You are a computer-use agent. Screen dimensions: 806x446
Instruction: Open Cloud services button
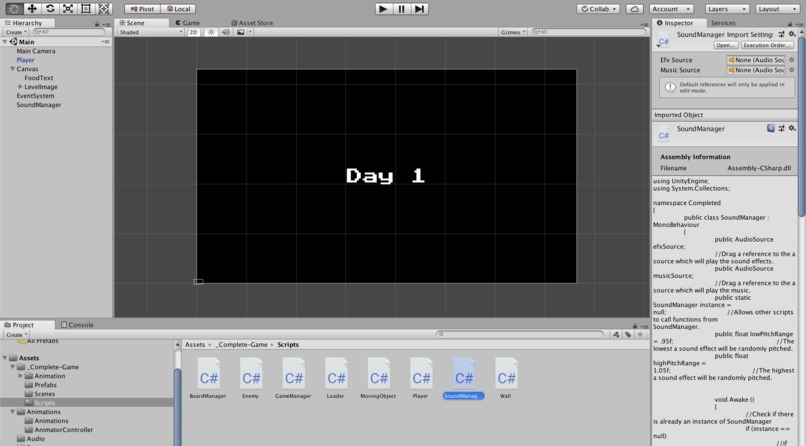635,9
